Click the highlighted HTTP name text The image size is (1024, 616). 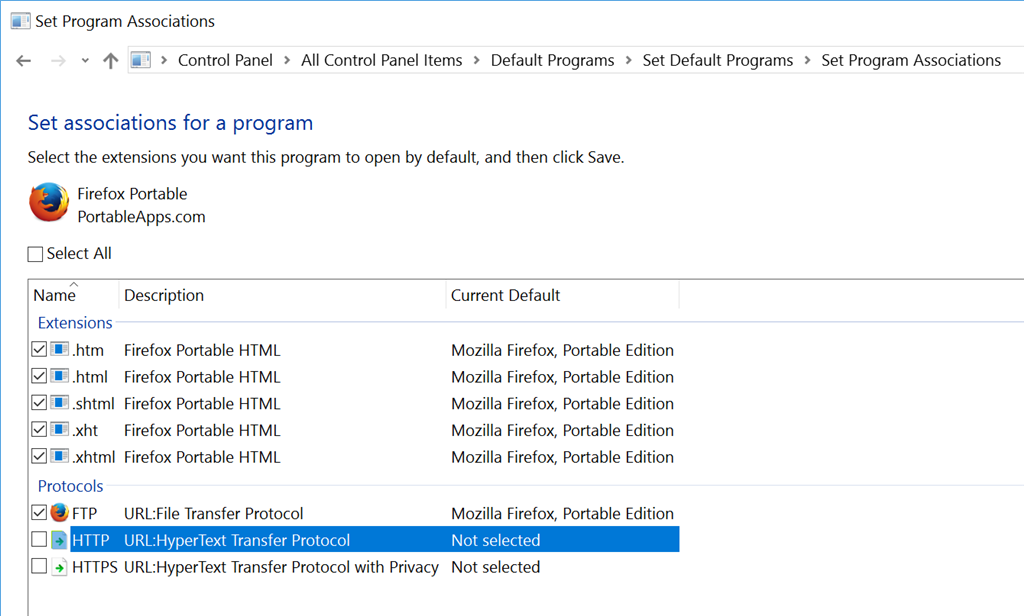[x=91, y=540]
